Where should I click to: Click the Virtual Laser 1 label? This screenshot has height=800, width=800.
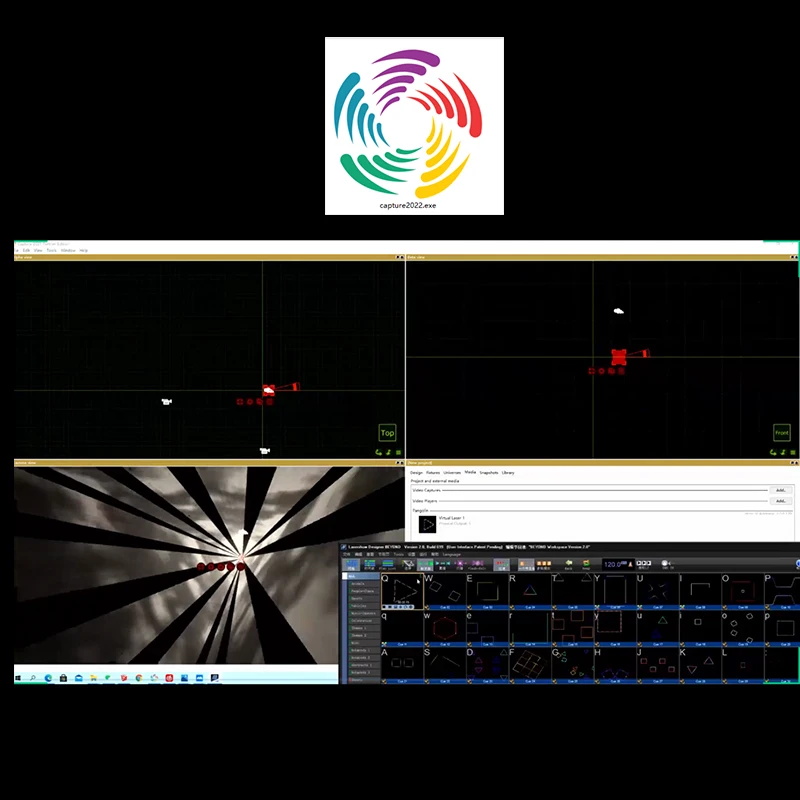click(x=452, y=518)
